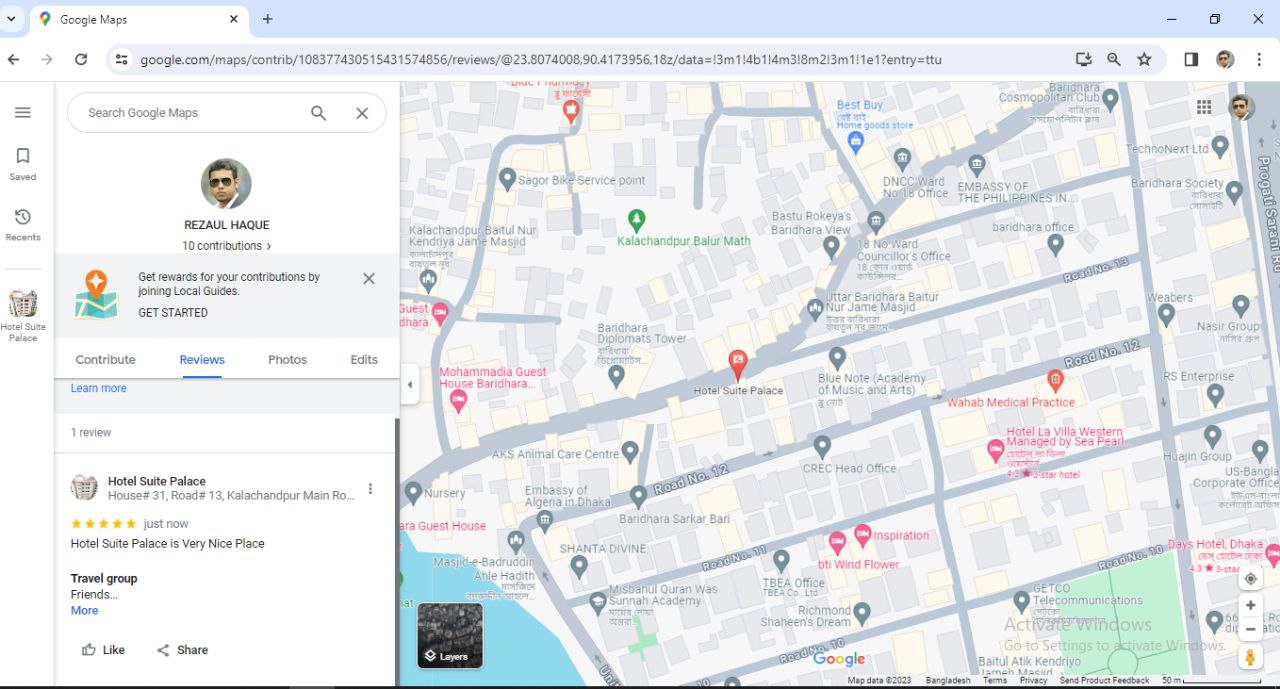Expand the 10 contributions chevron

[269, 246]
